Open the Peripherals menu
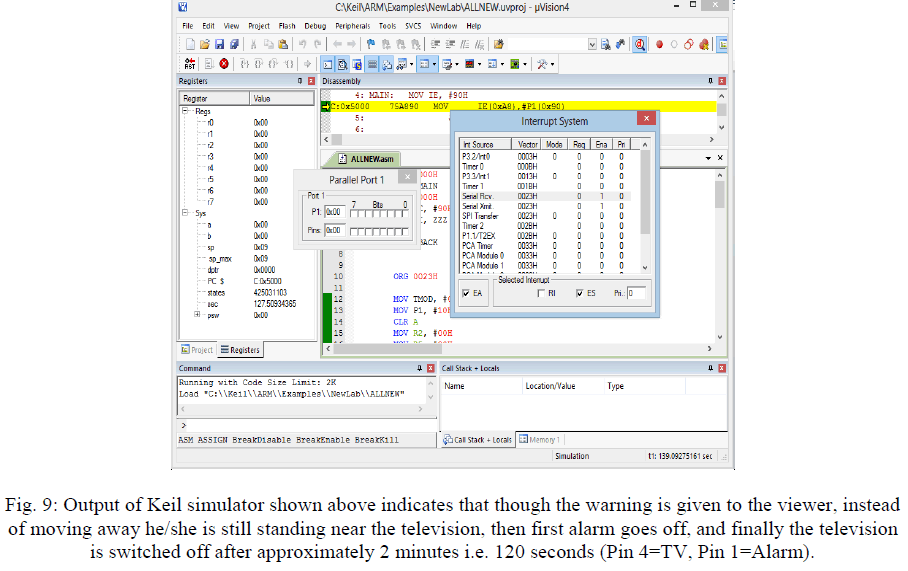The image size is (908, 571). point(352,25)
